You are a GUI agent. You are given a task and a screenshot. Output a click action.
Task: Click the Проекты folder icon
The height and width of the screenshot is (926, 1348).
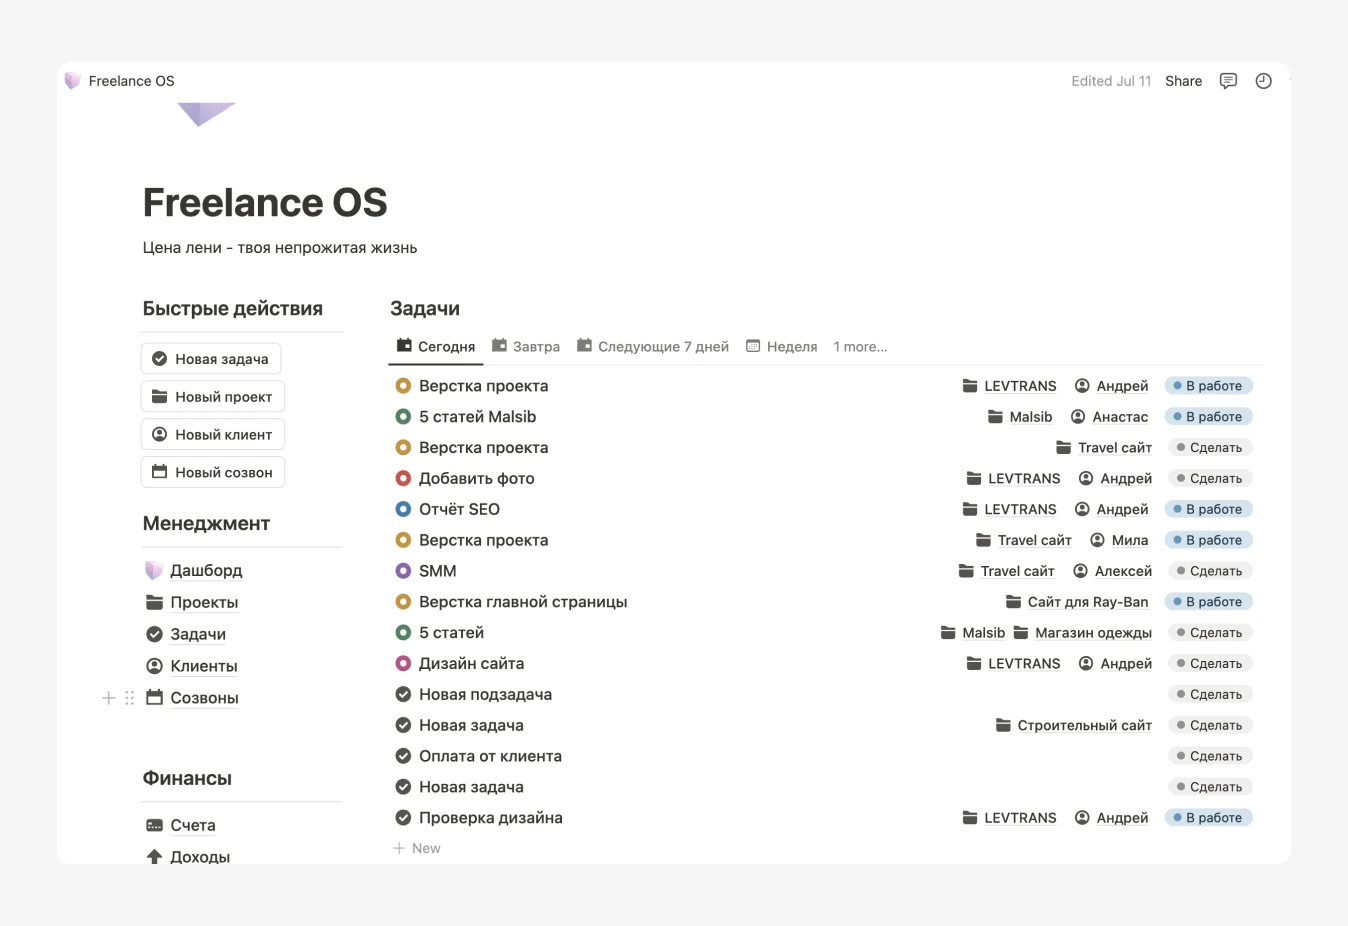[154, 602]
